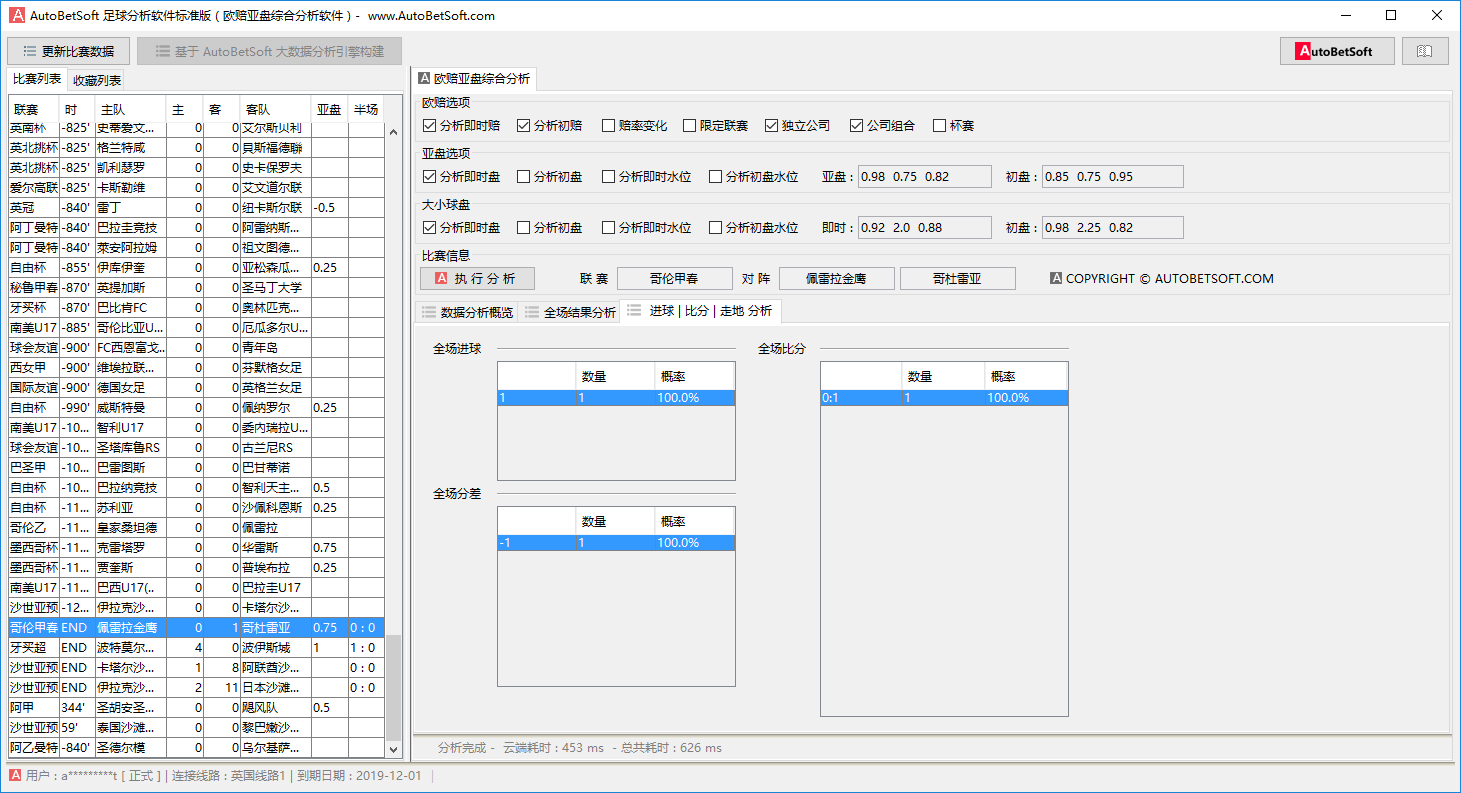Toggle 独立公司 checkbox
Image resolution: width=1461 pixels, height=793 pixels.
point(797,126)
